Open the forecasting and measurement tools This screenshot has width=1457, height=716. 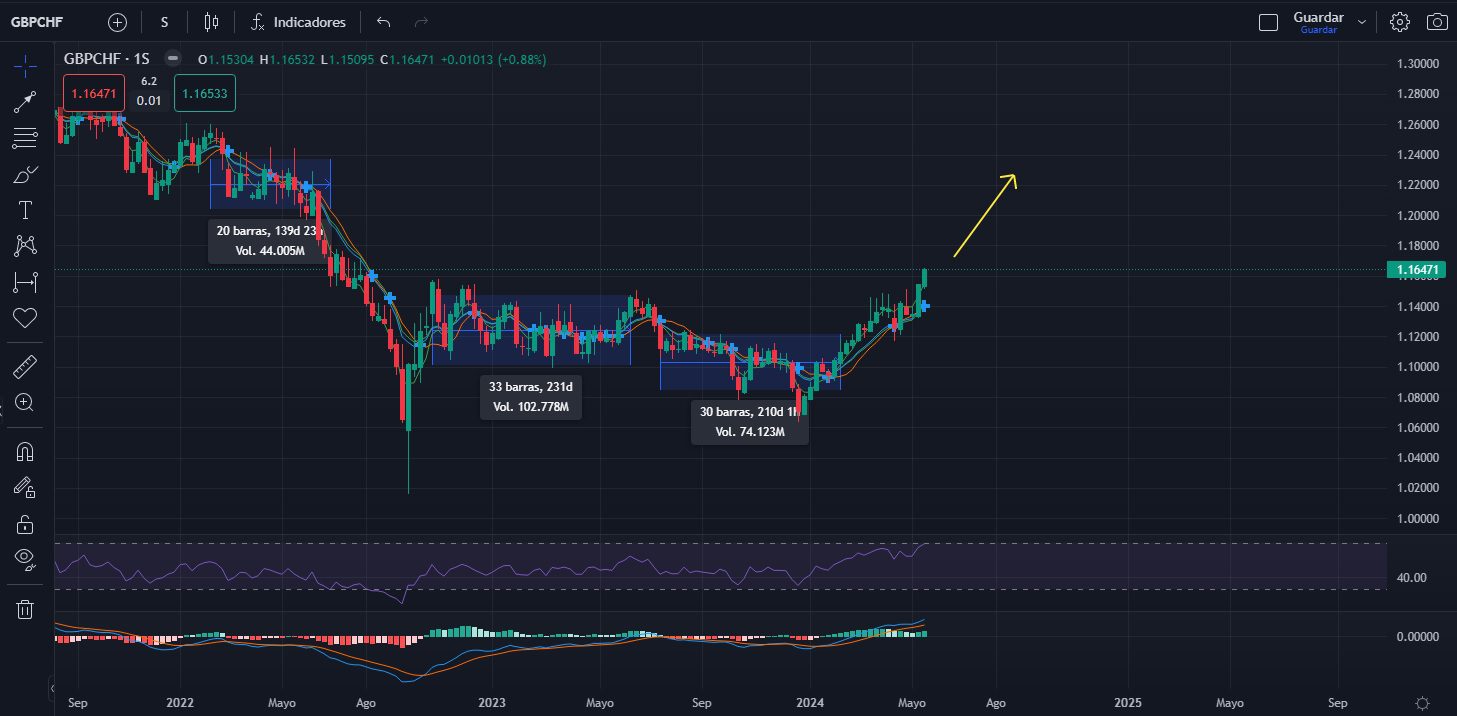tap(25, 282)
